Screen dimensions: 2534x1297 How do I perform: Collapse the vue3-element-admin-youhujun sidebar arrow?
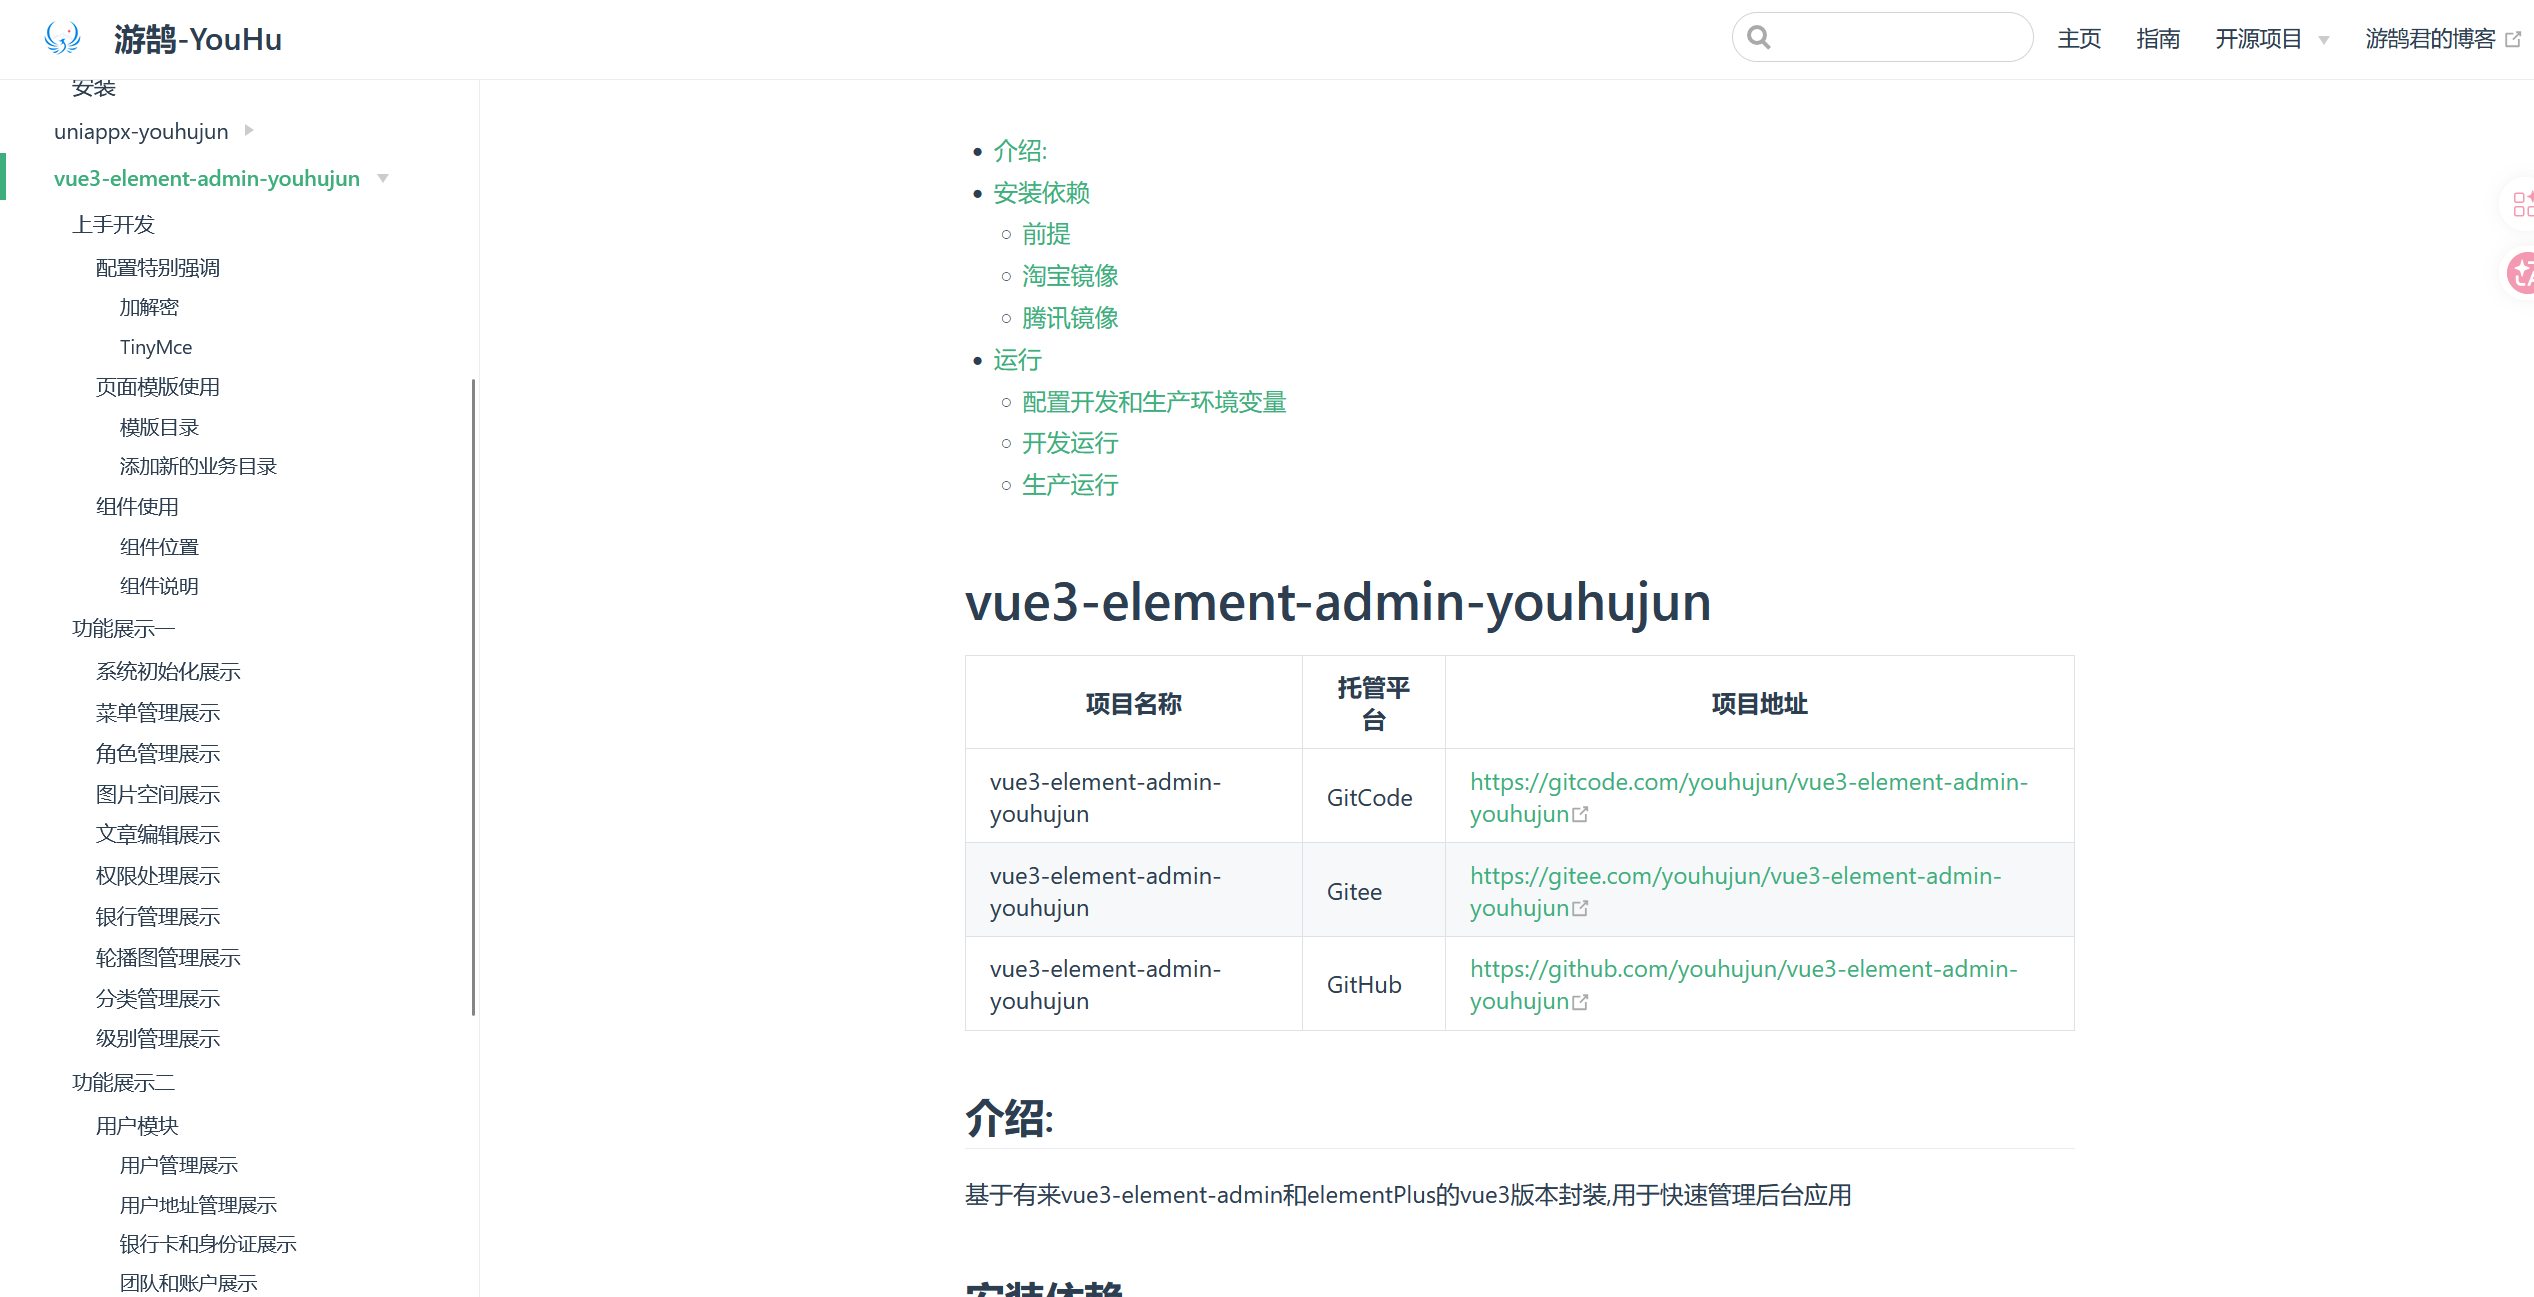383,179
